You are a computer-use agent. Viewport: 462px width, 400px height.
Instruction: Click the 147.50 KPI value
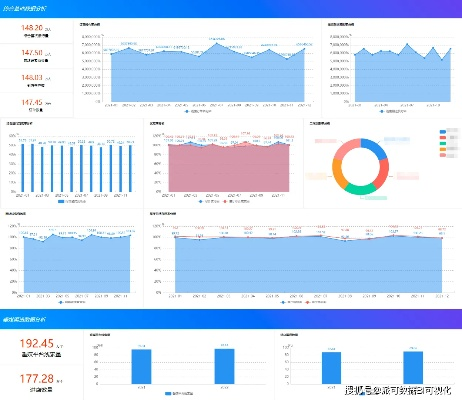click(x=32, y=53)
